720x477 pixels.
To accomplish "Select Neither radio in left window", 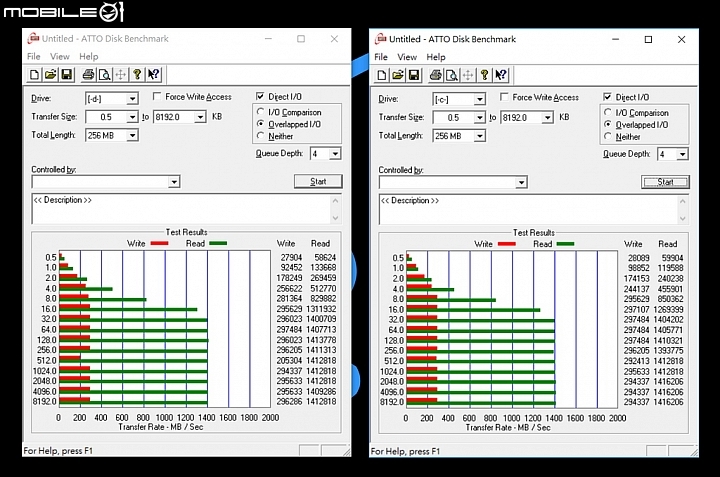I will [260, 136].
